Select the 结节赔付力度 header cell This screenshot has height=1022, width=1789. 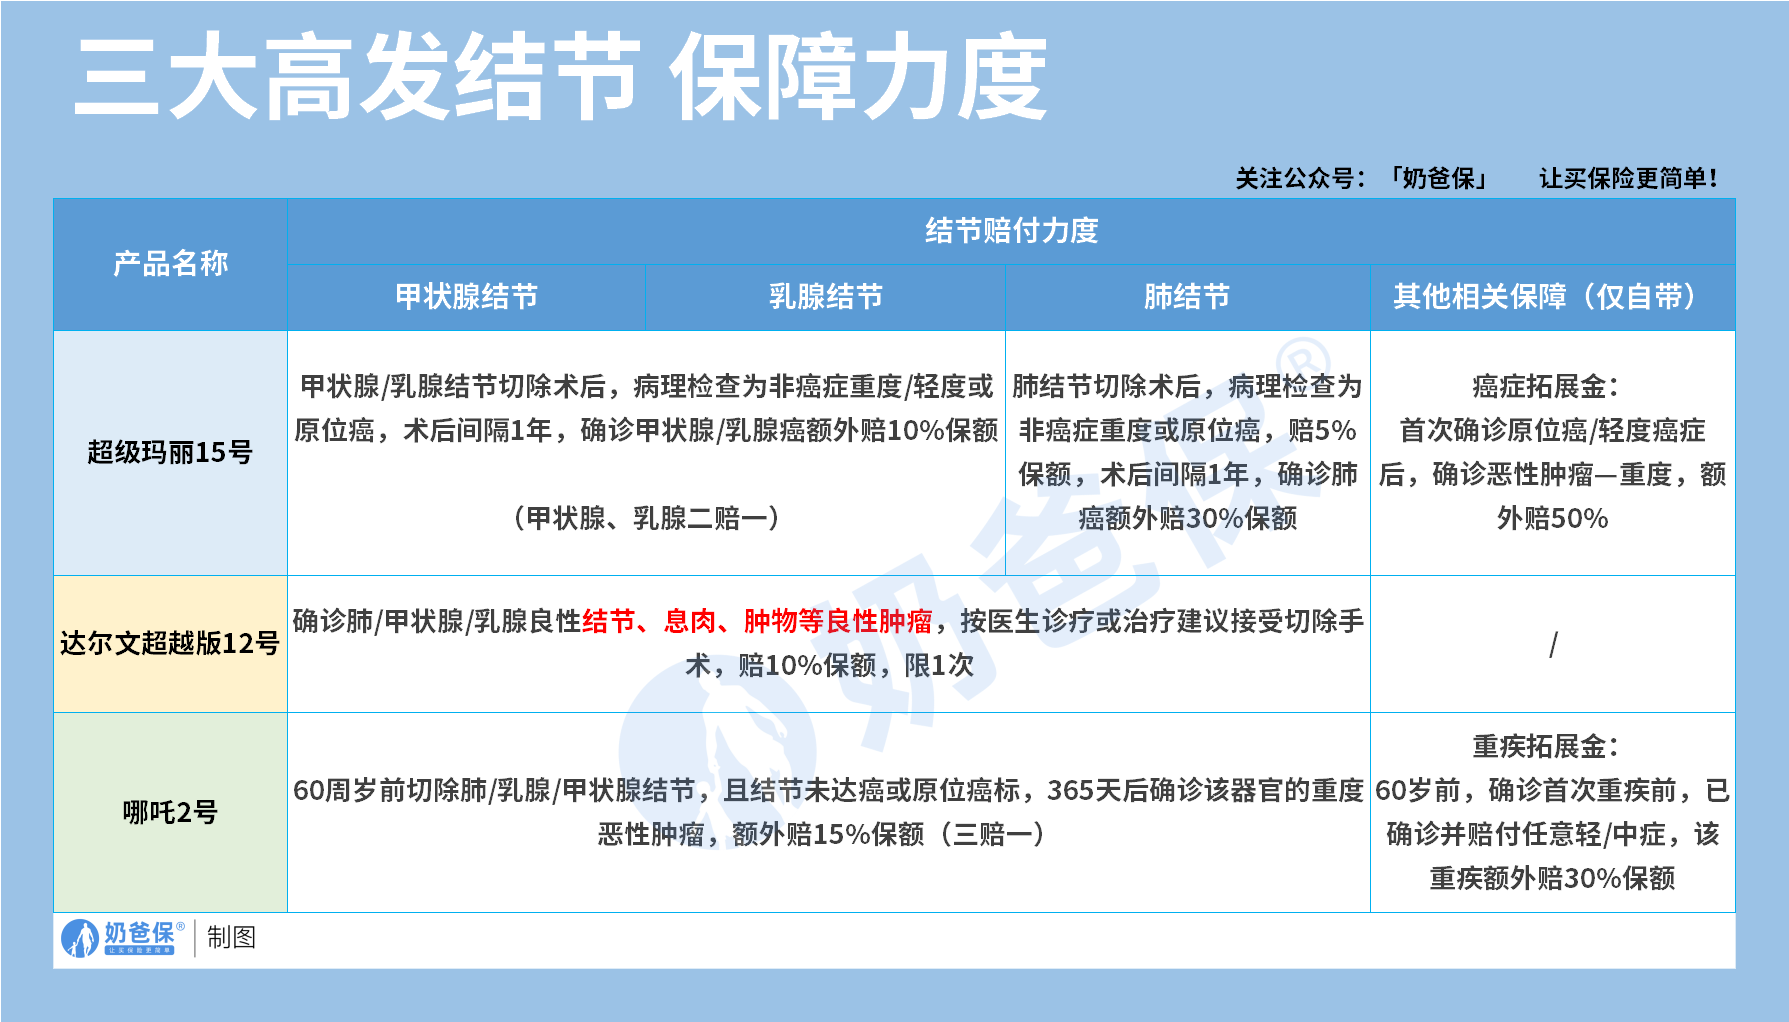[1011, 231]
